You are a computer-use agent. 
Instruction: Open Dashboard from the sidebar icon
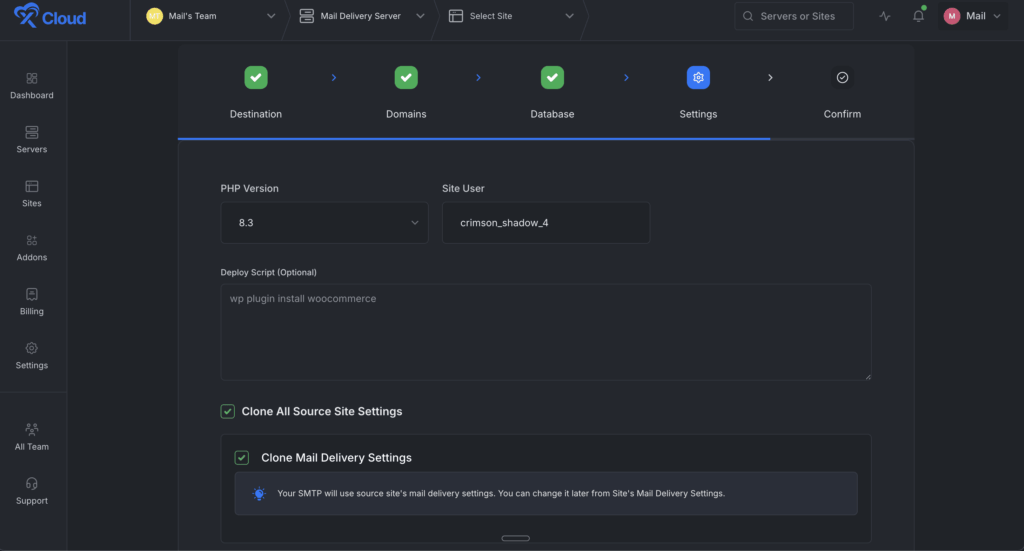pos(32,79)
